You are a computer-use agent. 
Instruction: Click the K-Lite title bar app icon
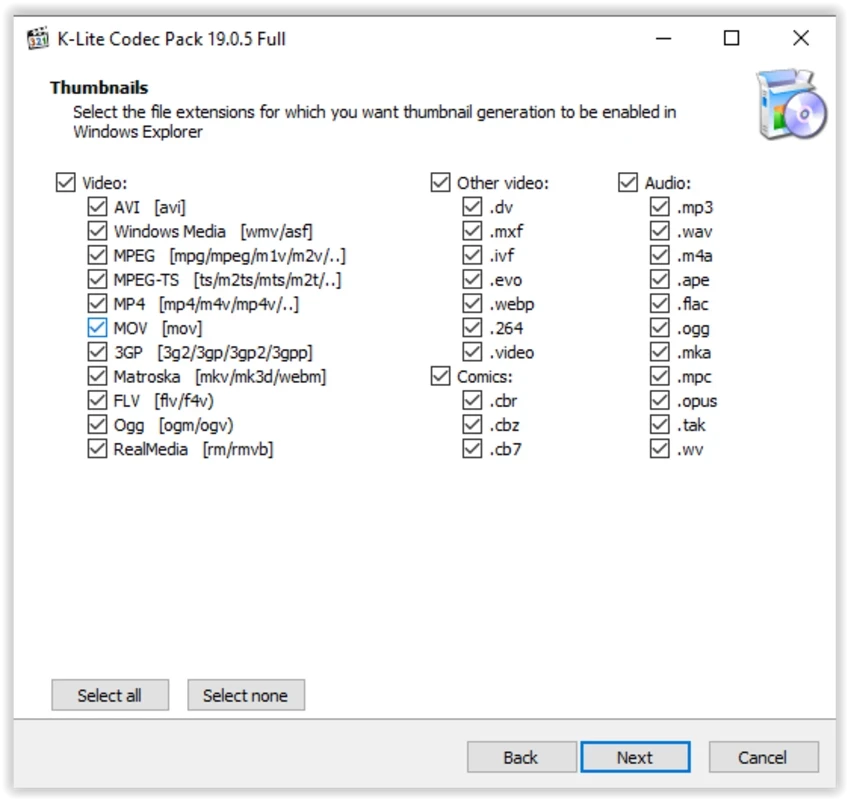(38, 39)
